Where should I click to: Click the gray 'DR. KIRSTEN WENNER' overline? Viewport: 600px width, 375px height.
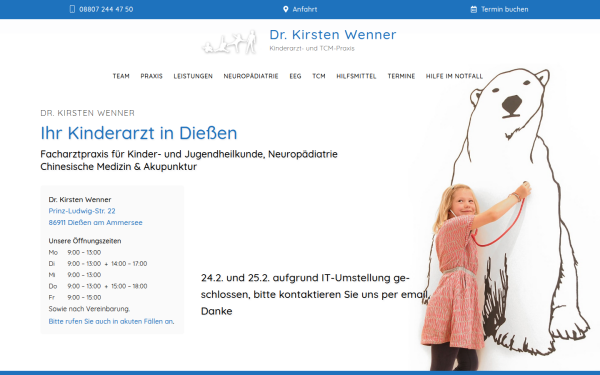(x=88, y=113)
